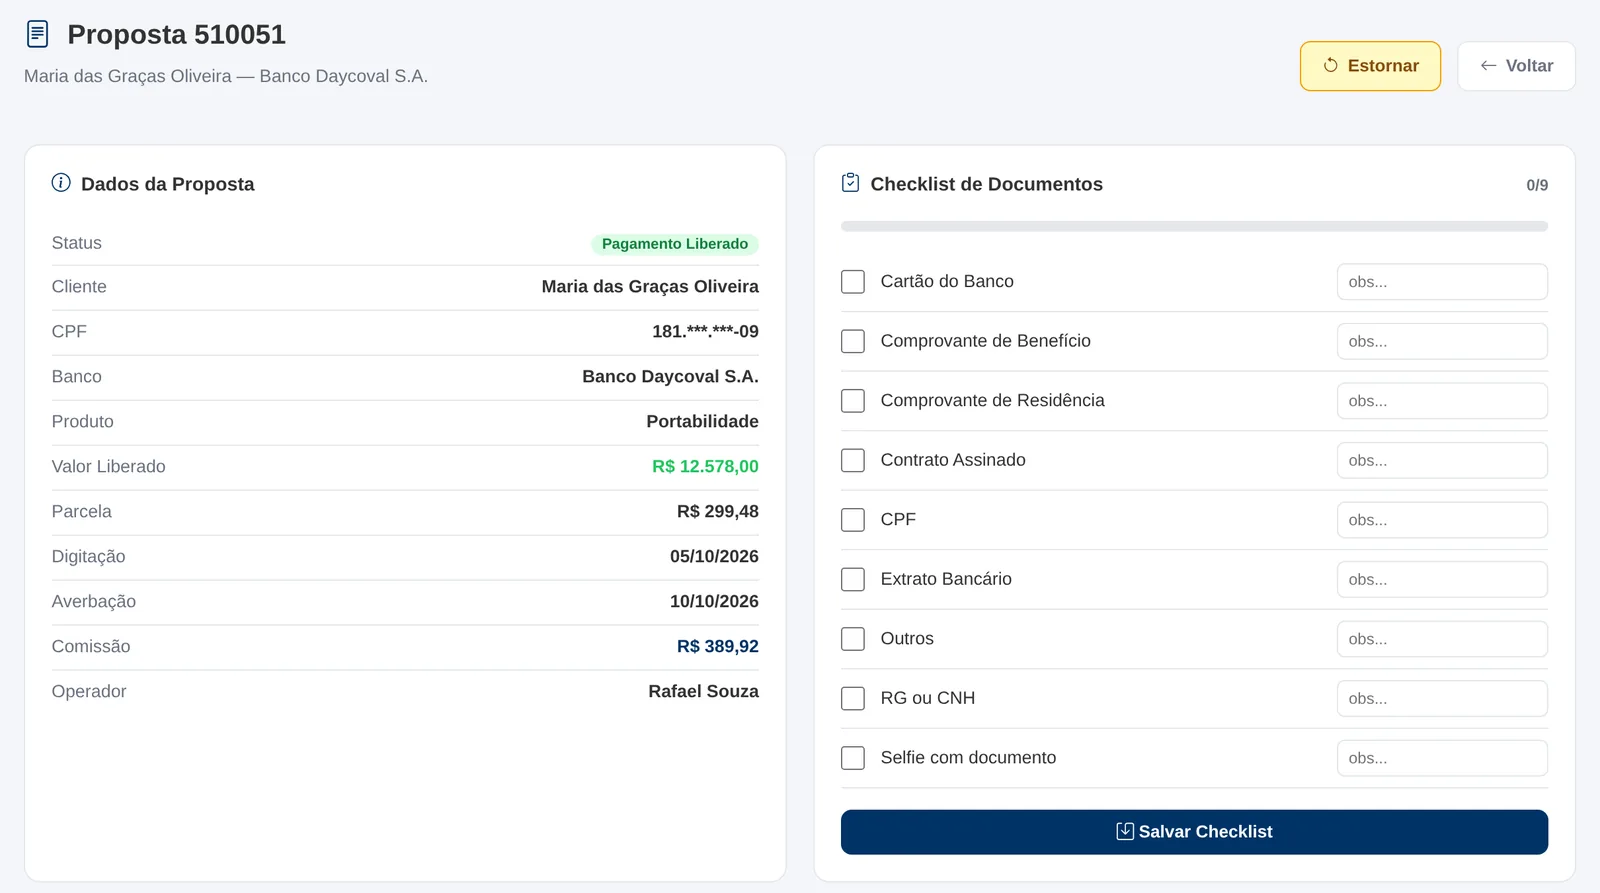The width and height of the screenshot is (1600, 893).
Task: Click the comissão value R$ 389,92
Action: pos(718,647)
